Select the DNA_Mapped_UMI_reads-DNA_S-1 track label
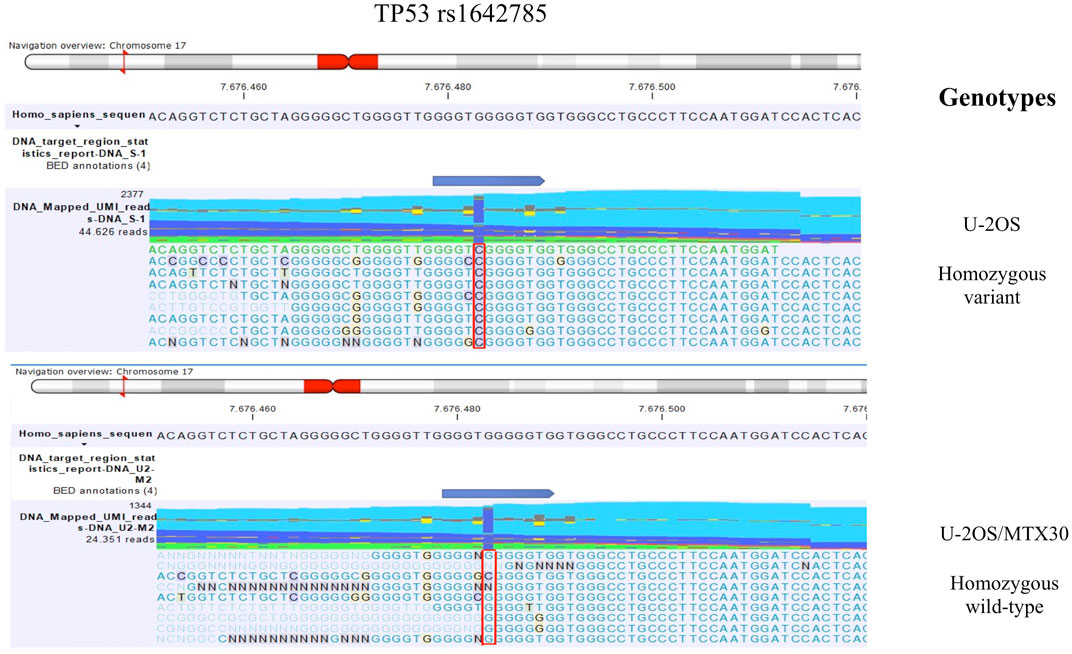The image size is (1072, 654). [x=80, y=213]
